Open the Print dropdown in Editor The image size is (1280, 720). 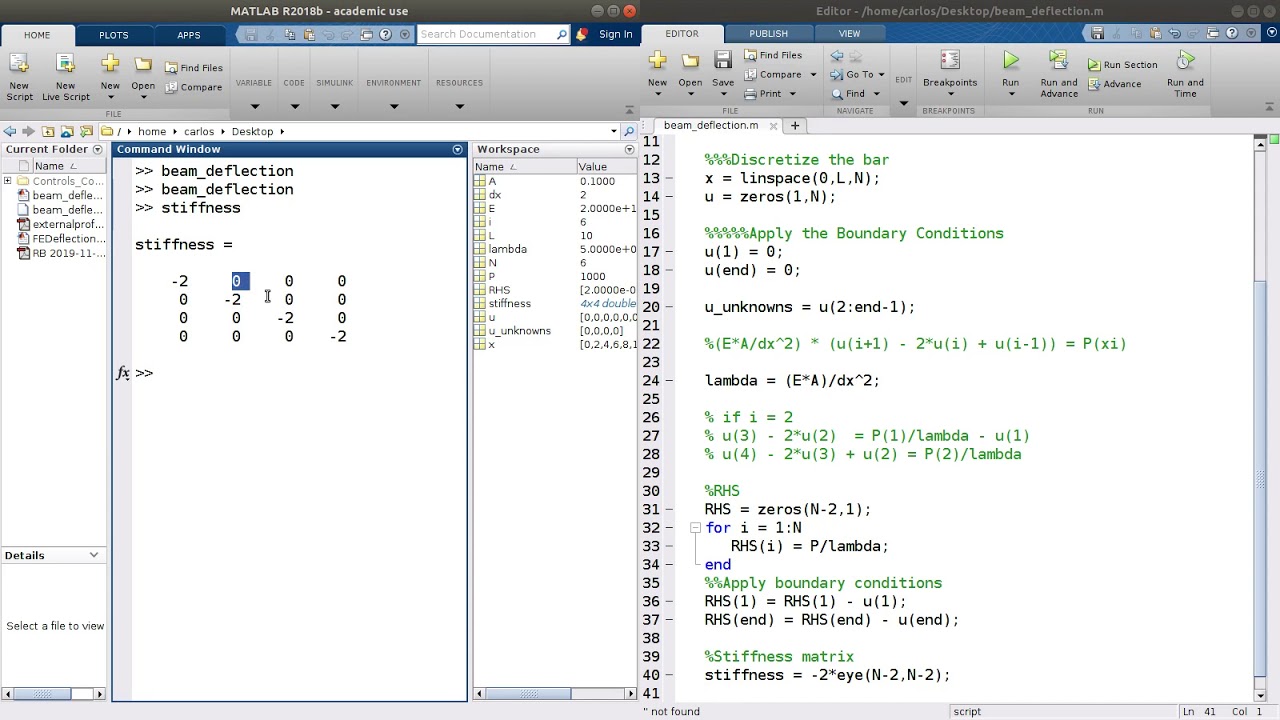pos(792,94)
